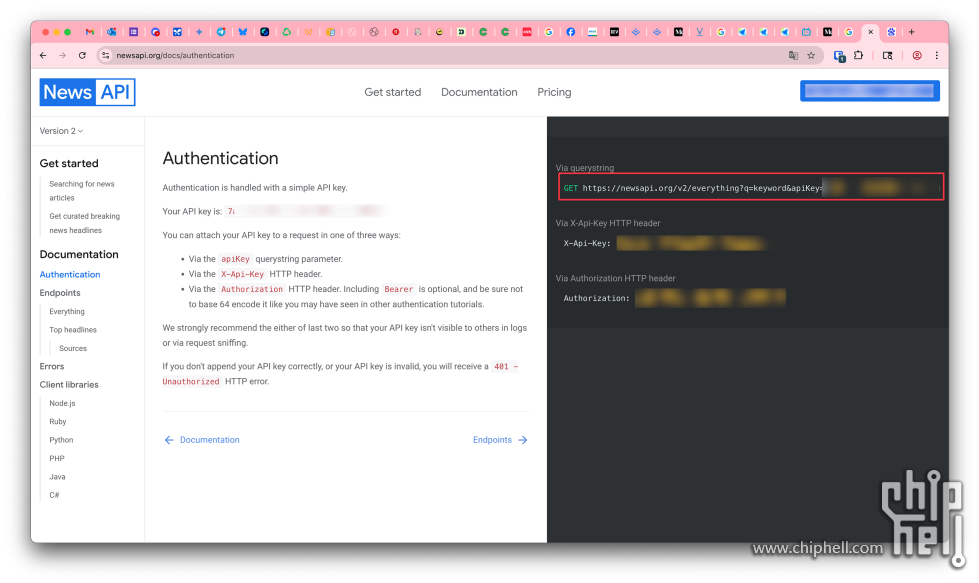
Task: Click the 401 - Unauthorized error code
Action: click(340, 374)
